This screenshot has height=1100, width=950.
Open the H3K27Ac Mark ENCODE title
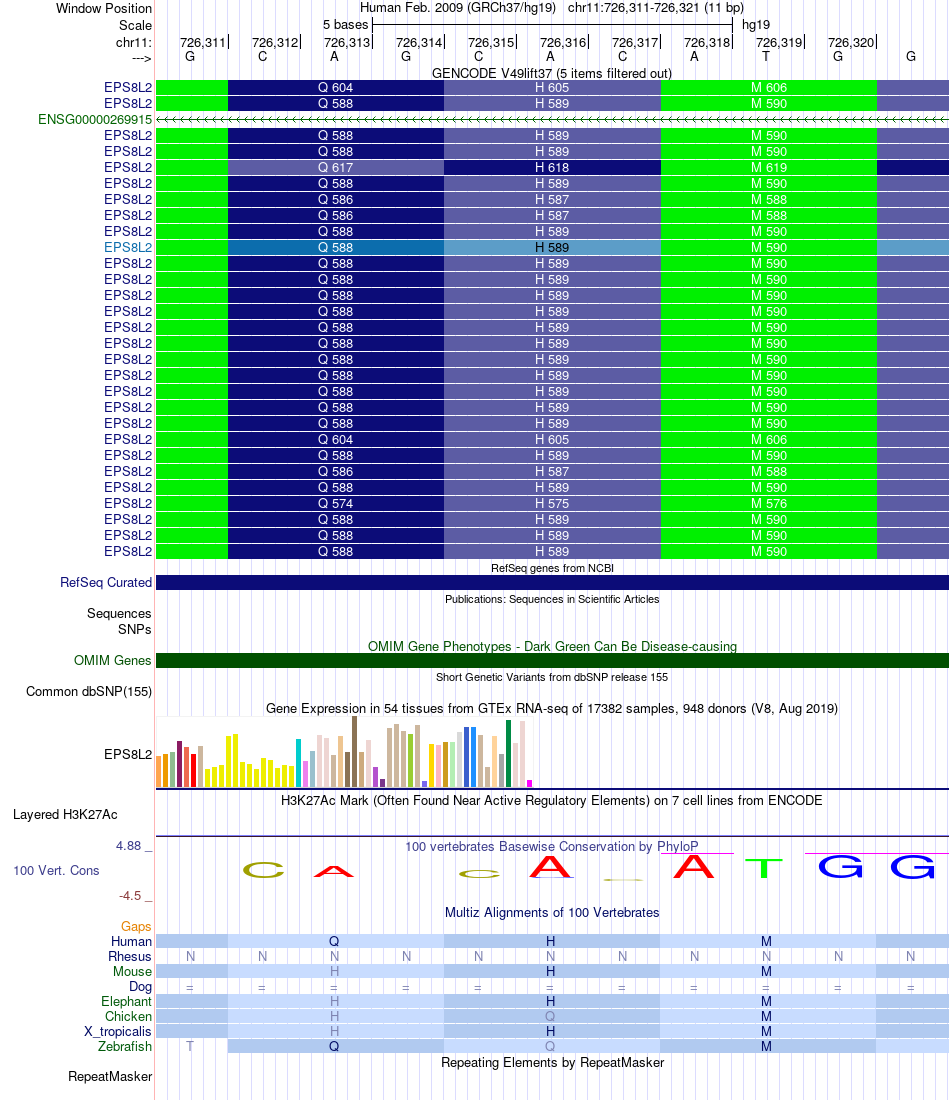(551, 800)
